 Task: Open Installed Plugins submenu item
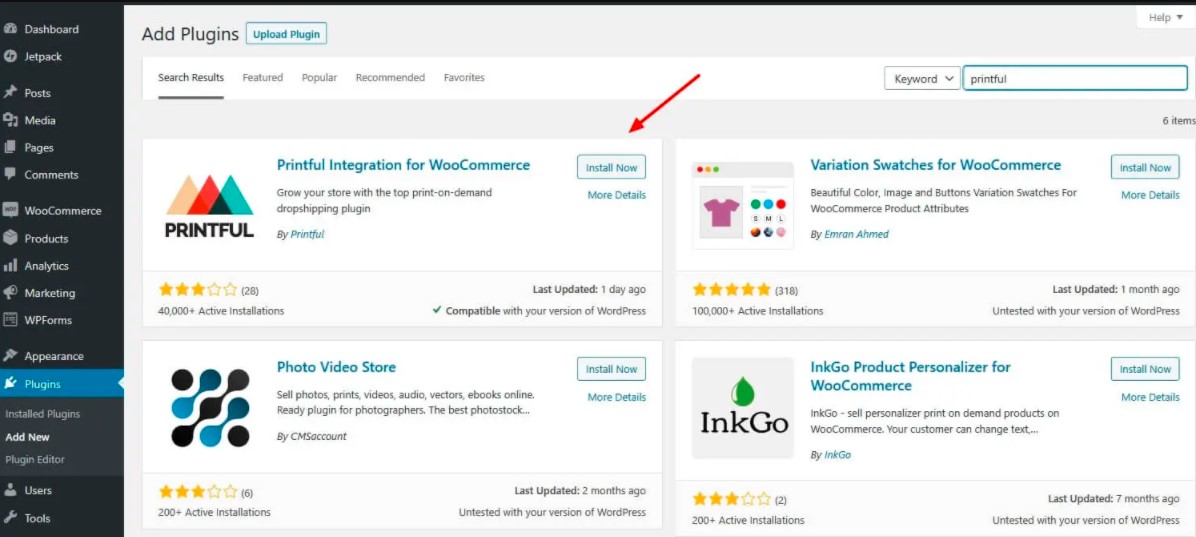click(42, 414)
